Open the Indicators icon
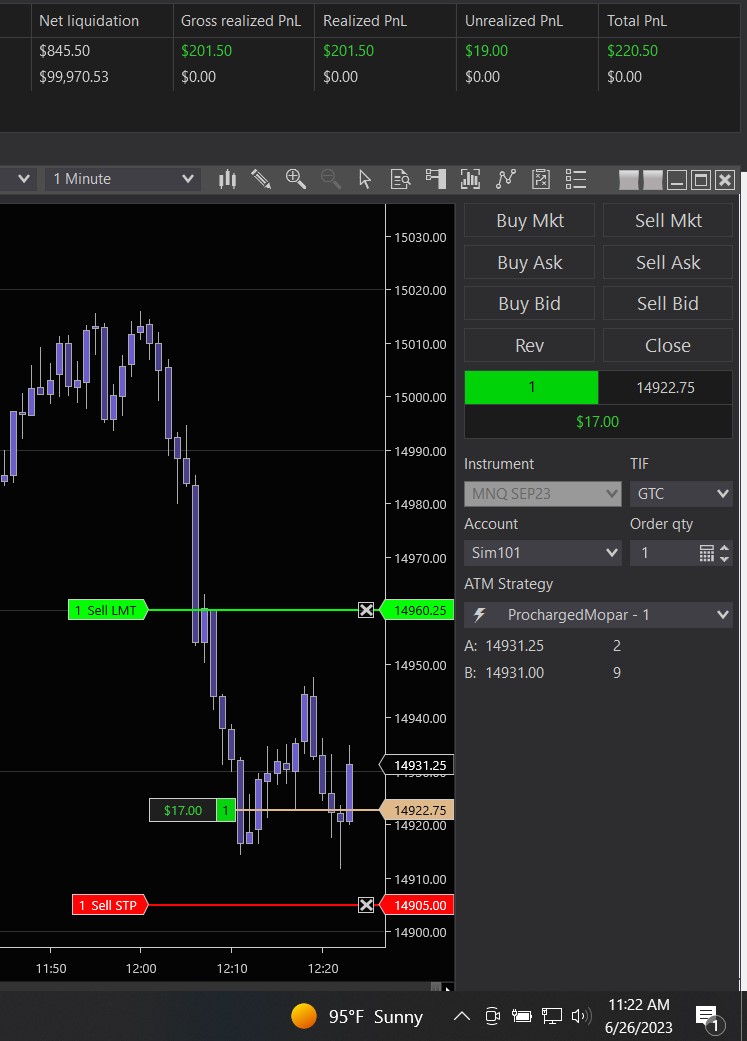 tap(505, 179)
